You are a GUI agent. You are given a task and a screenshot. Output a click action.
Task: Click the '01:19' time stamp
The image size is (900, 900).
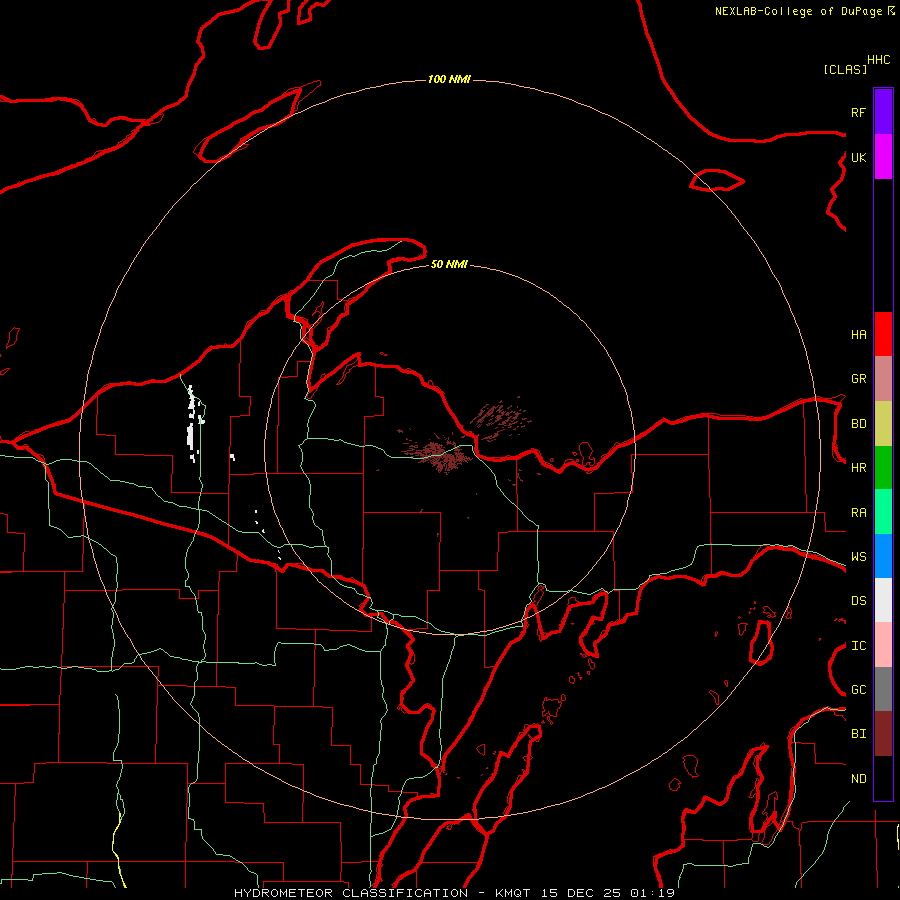(652, 893)
